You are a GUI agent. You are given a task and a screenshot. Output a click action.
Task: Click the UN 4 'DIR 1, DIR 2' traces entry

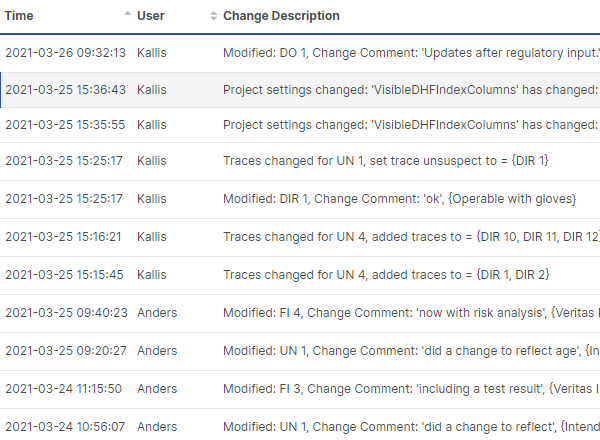pos(386,274)
